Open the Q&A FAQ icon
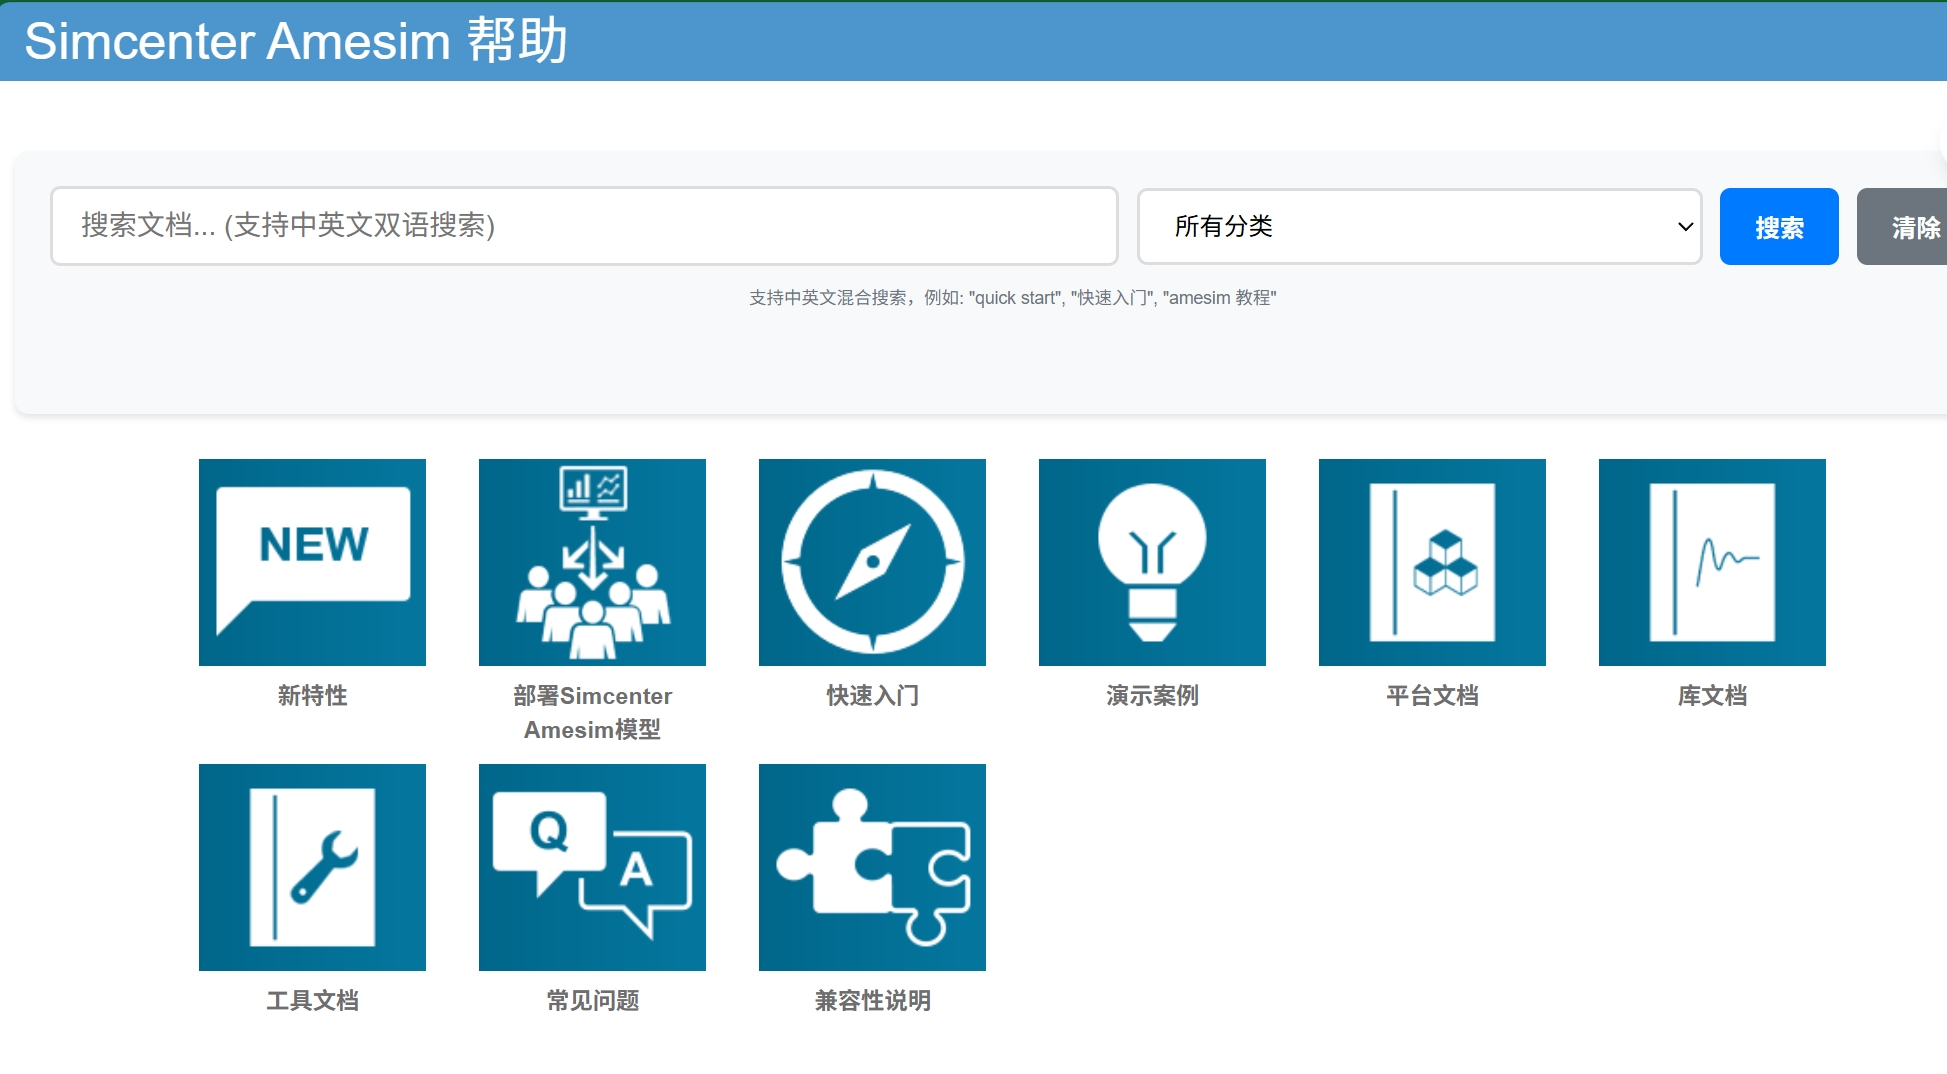The width and height of the screenshot is (1947, 1074). [592, 867]
